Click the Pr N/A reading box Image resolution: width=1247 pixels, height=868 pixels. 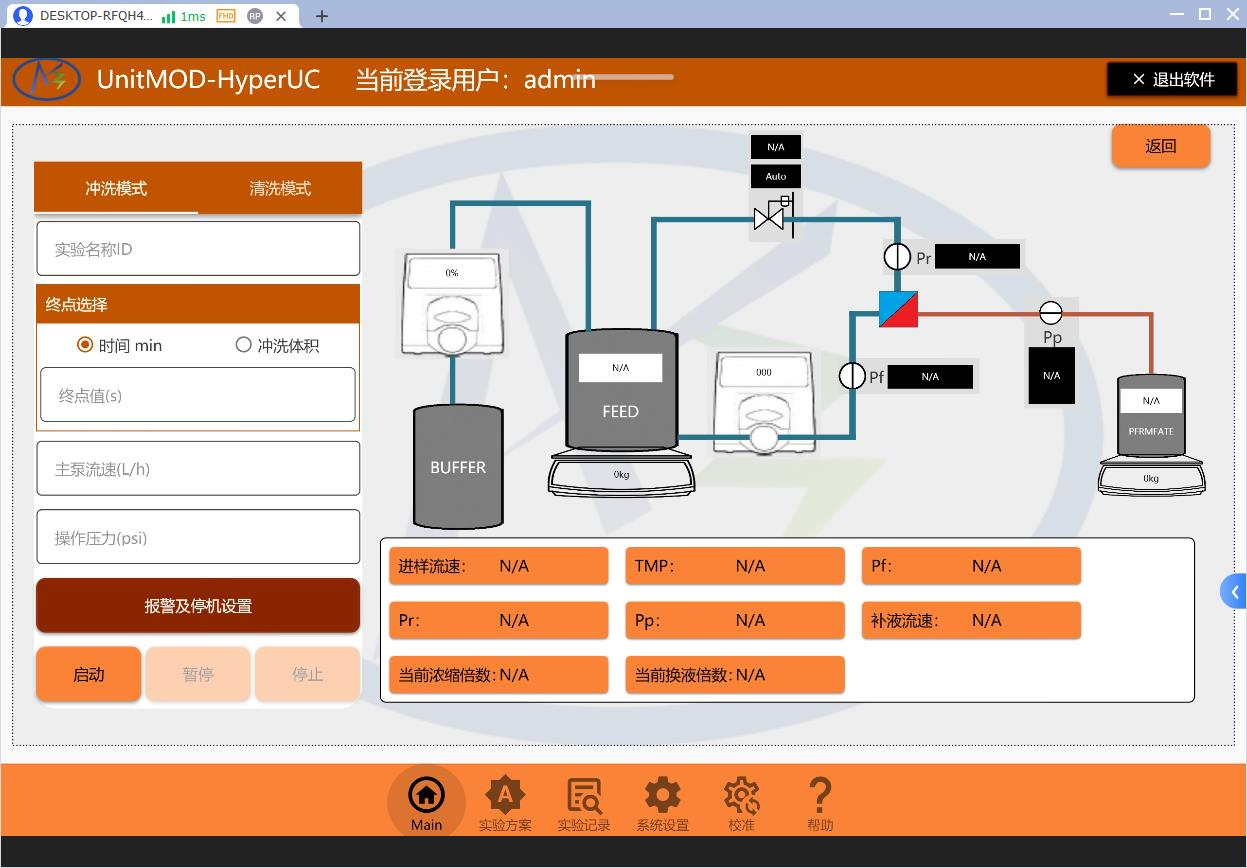coord(977,257)
